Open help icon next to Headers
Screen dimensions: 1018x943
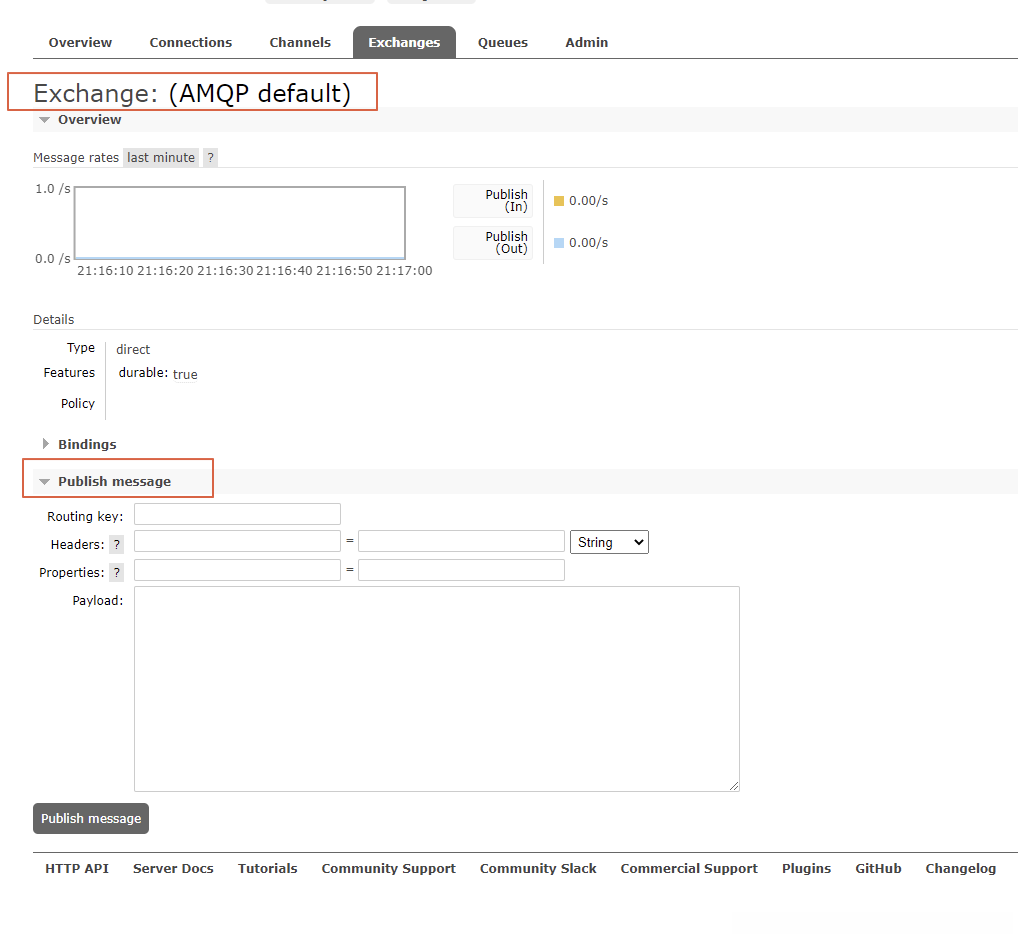(116, 544)
